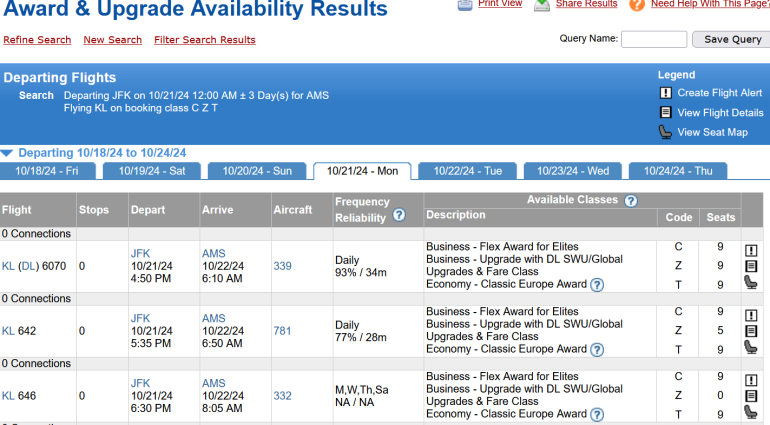The width and height of the screenshot is (770, 425).
Task: Open the 10/18/24 - Fri date tab
Action: click(48, 171)
